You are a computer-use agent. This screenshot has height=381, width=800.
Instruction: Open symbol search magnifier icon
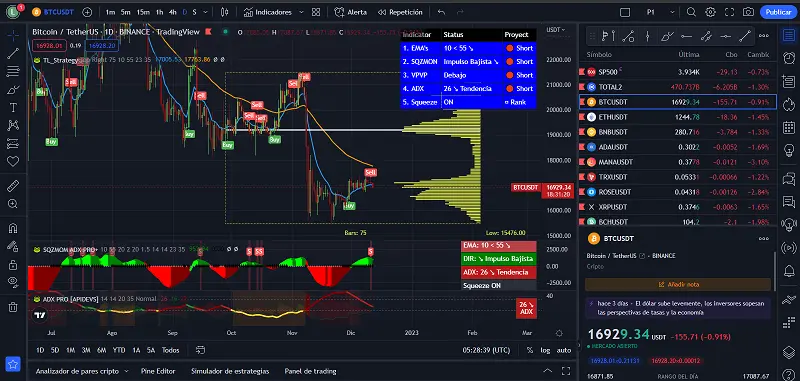pyautogui.click(x=691, y=12)
